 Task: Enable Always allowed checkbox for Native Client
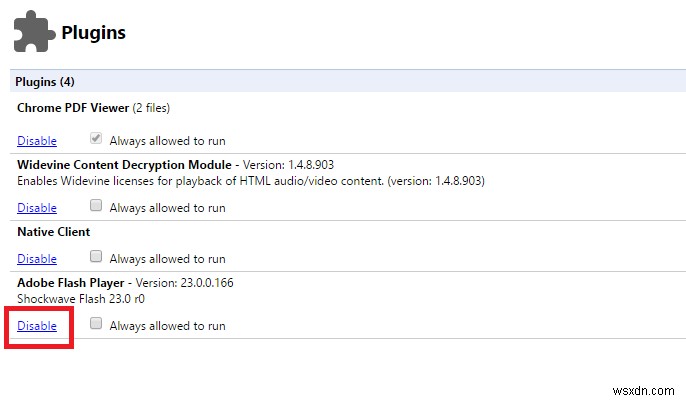96,258
